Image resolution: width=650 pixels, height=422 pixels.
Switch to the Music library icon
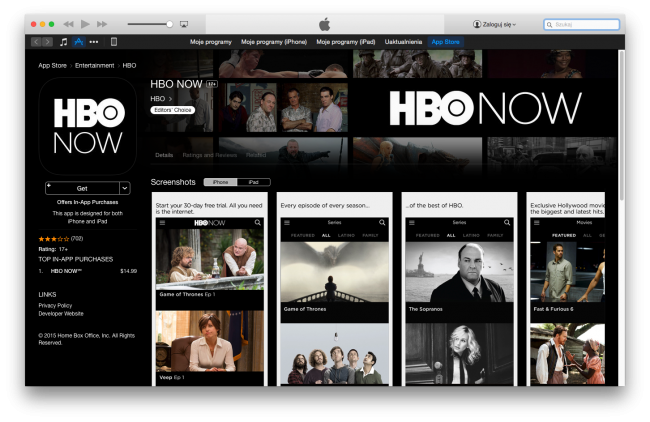(63, 41)
